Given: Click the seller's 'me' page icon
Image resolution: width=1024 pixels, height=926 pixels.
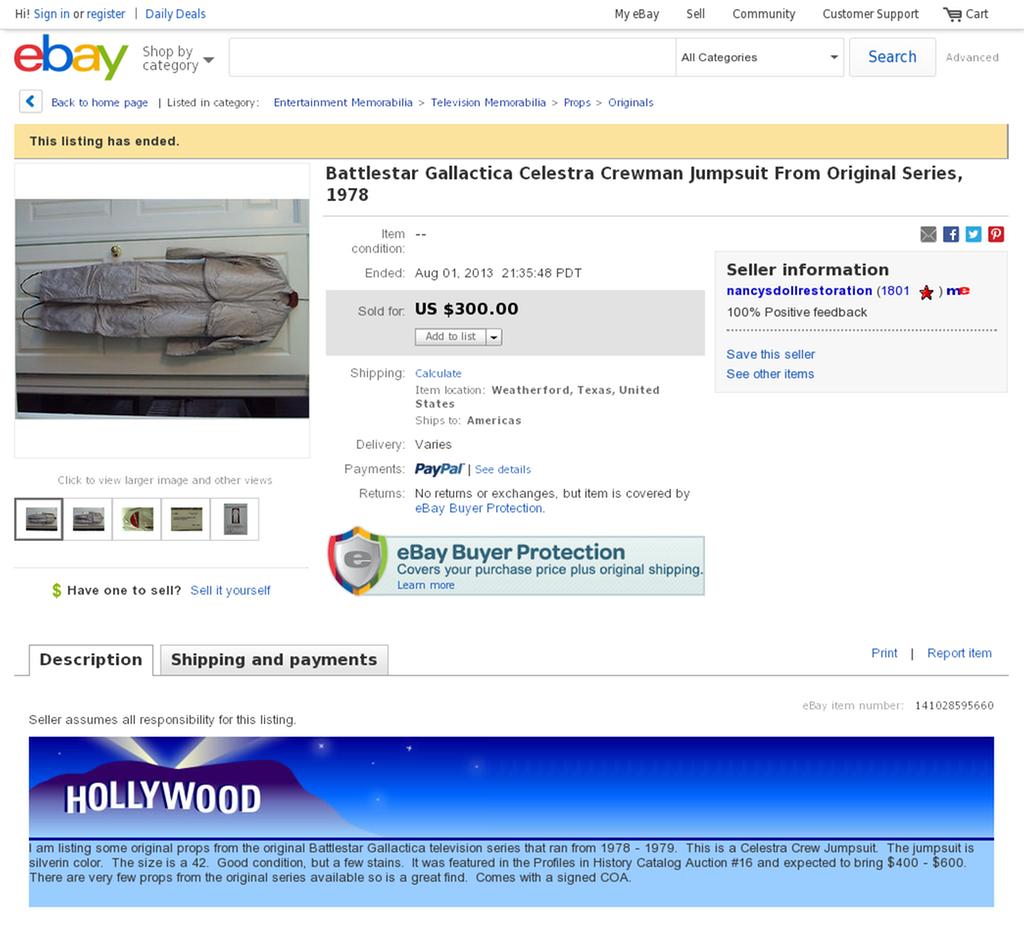Looking at the screenshot, I should 958,291.
